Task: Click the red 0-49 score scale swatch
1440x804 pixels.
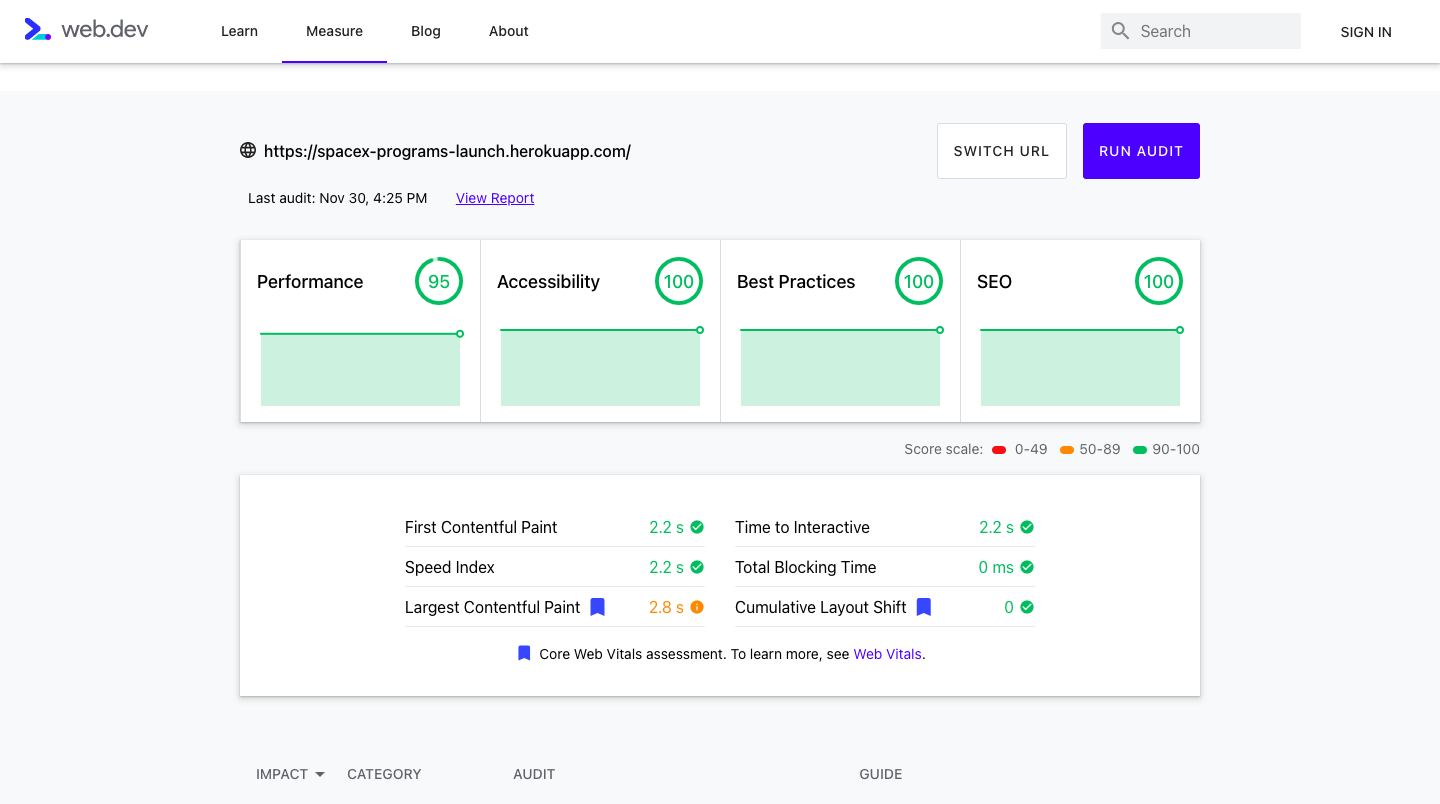Action: pos(999,450)
